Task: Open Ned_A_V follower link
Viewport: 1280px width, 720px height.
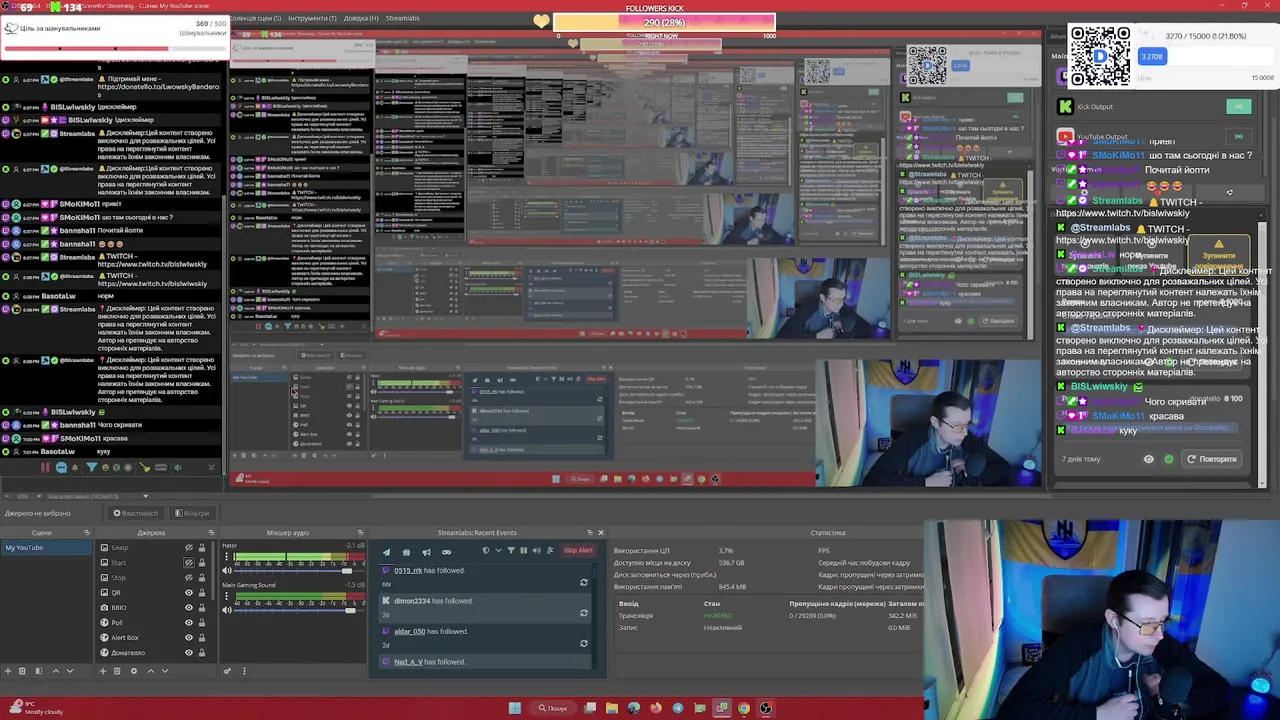Action: [x=408, y=662]
